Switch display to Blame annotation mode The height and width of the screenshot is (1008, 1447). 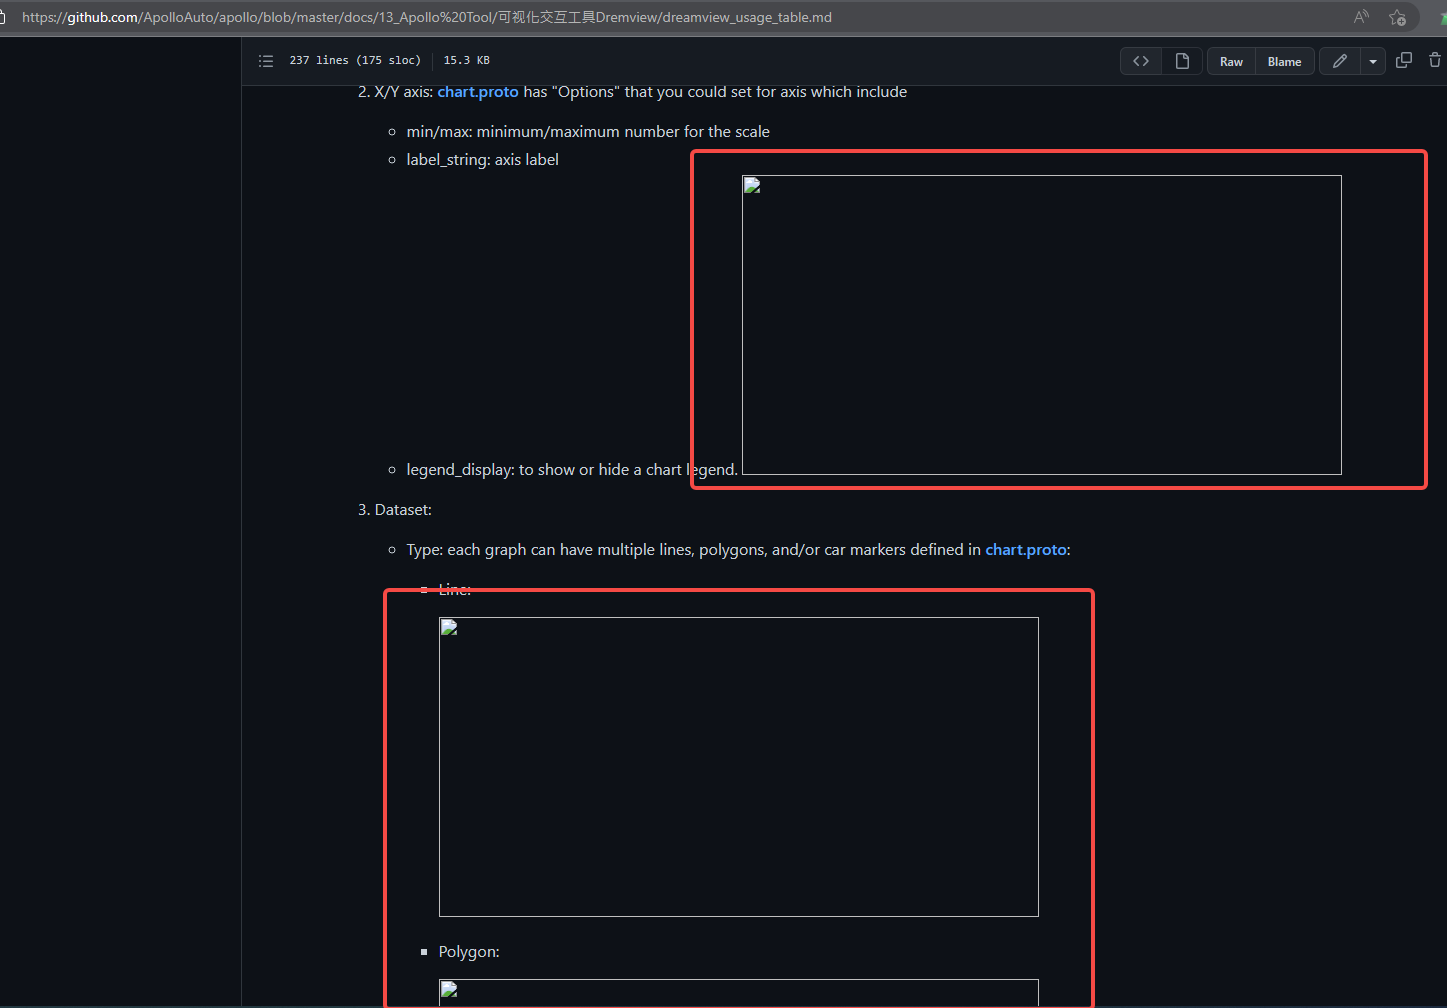(x=1284, y=61)
